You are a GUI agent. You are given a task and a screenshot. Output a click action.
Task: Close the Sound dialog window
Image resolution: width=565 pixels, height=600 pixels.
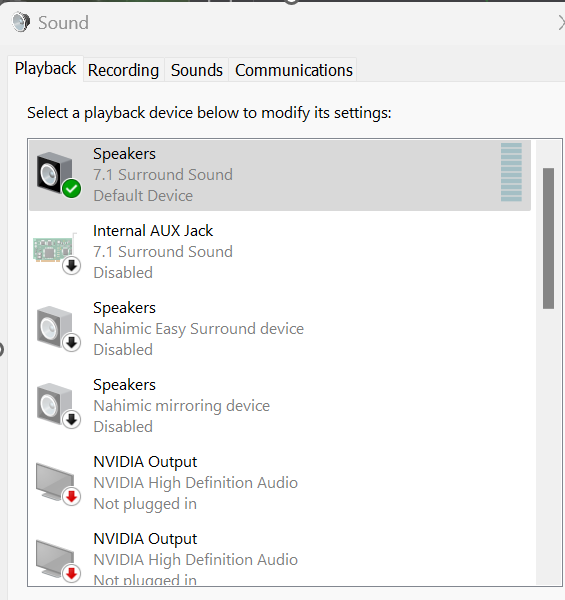[562, 23]
